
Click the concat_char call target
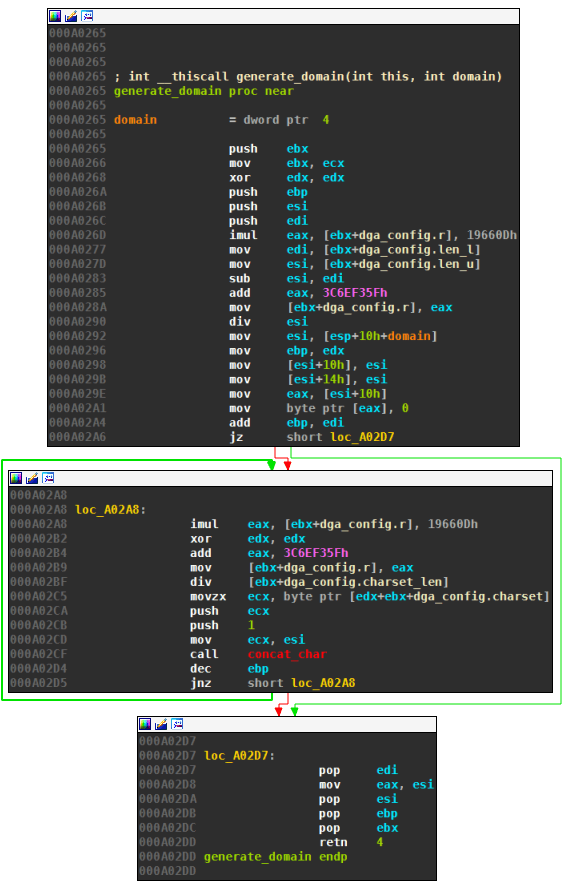[287, 654]
